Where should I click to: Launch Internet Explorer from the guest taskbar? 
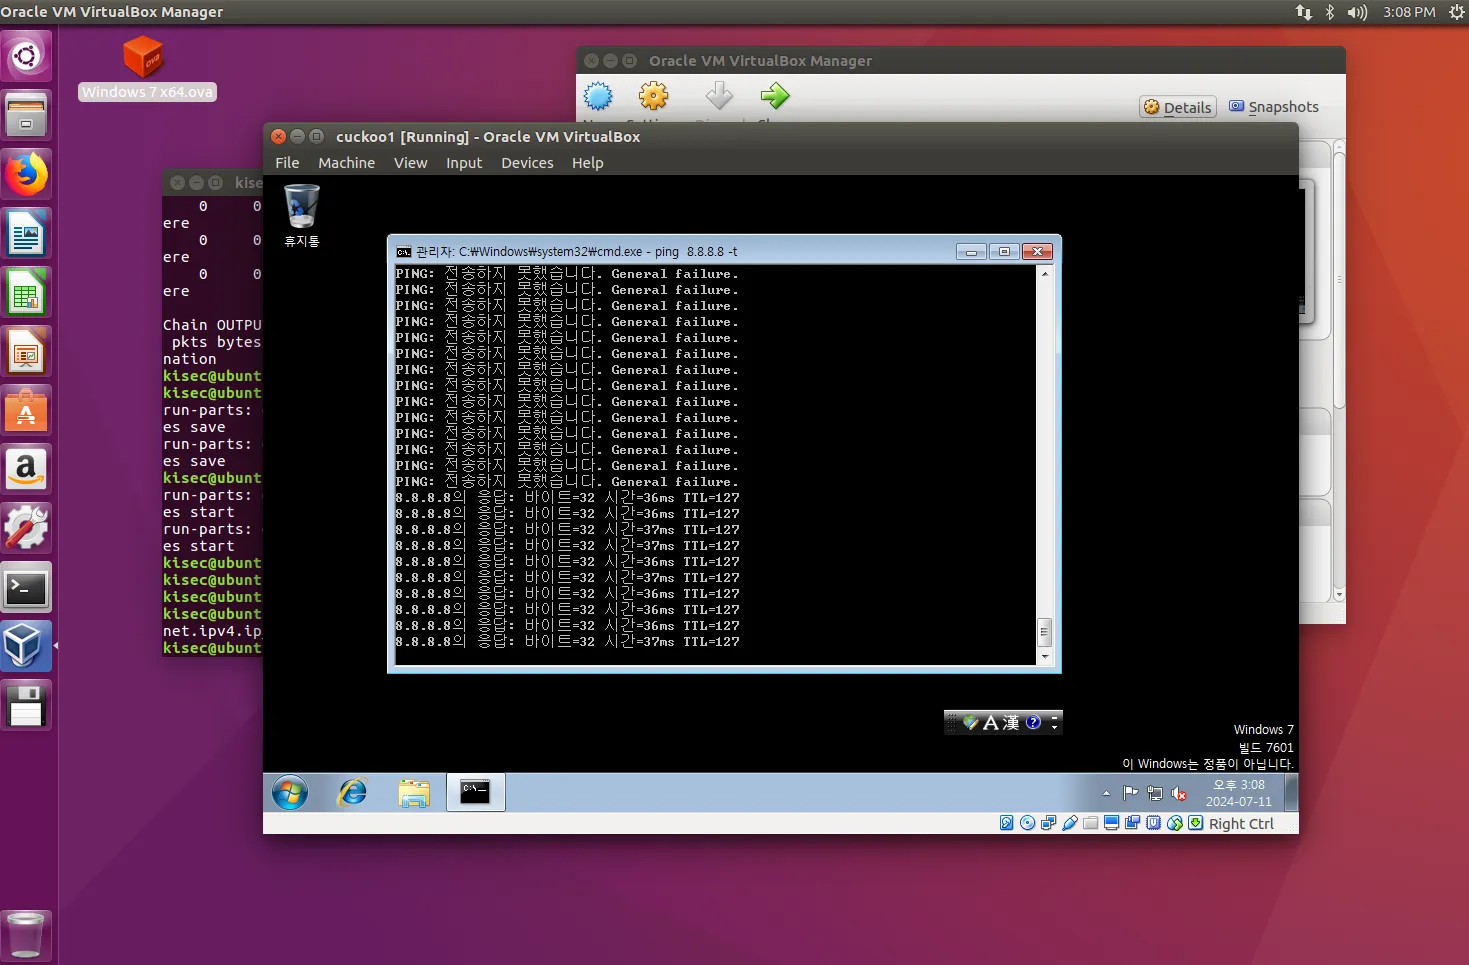[x=352, y=793]
